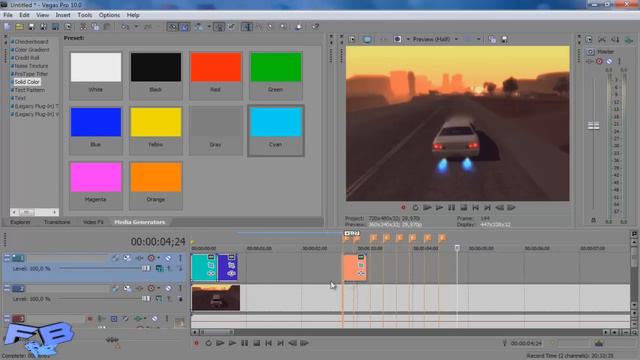Open Video Output FX icon in preview
640x360 pixels.
coord(383,39)
